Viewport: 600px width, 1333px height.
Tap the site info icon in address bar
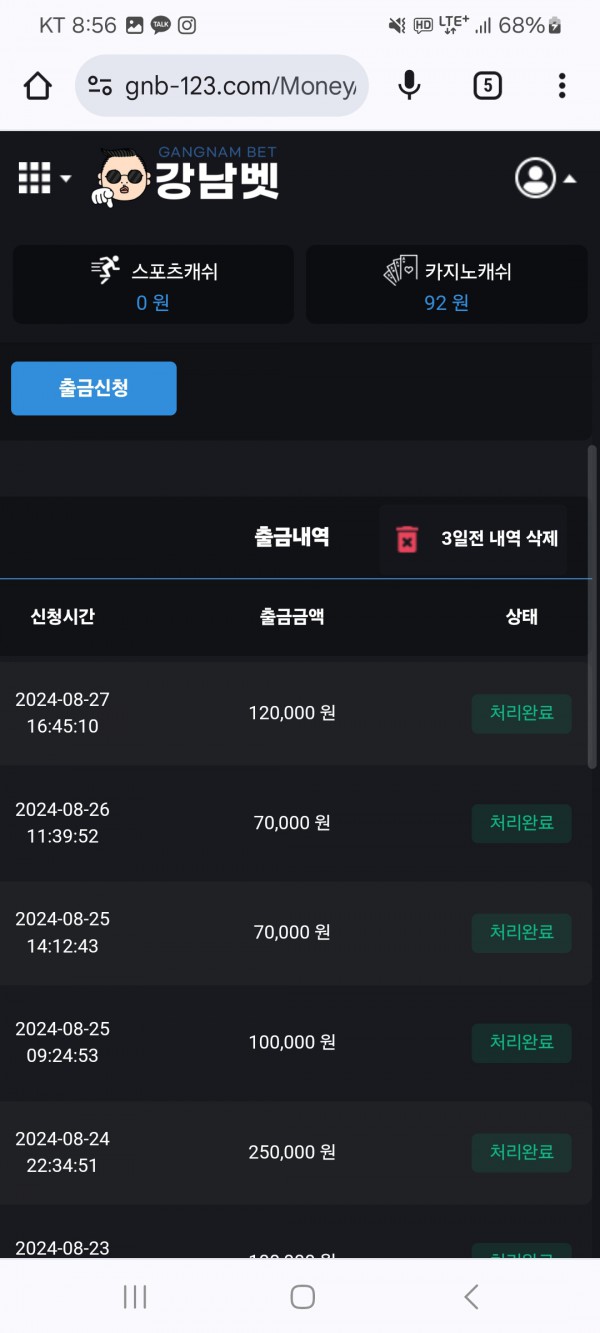100,86
